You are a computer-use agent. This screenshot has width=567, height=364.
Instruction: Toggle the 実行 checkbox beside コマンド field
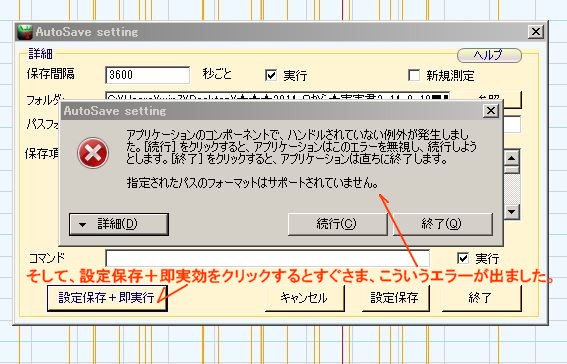click(x=463, y=258)
